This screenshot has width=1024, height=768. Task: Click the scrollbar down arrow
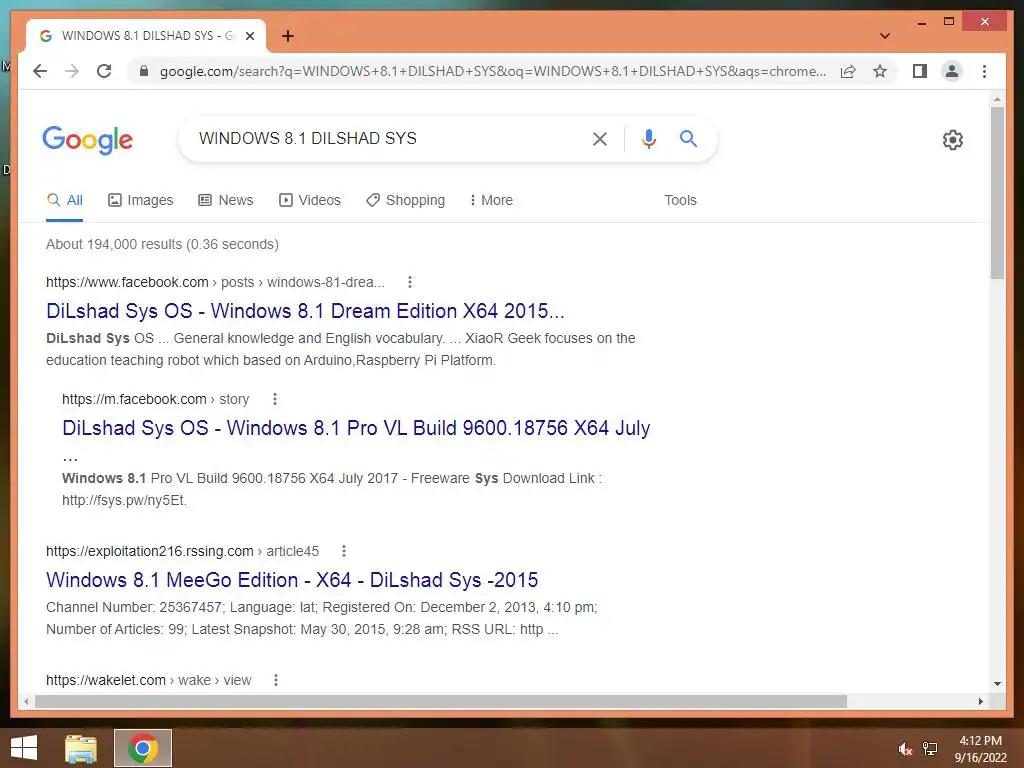point(997,684)
